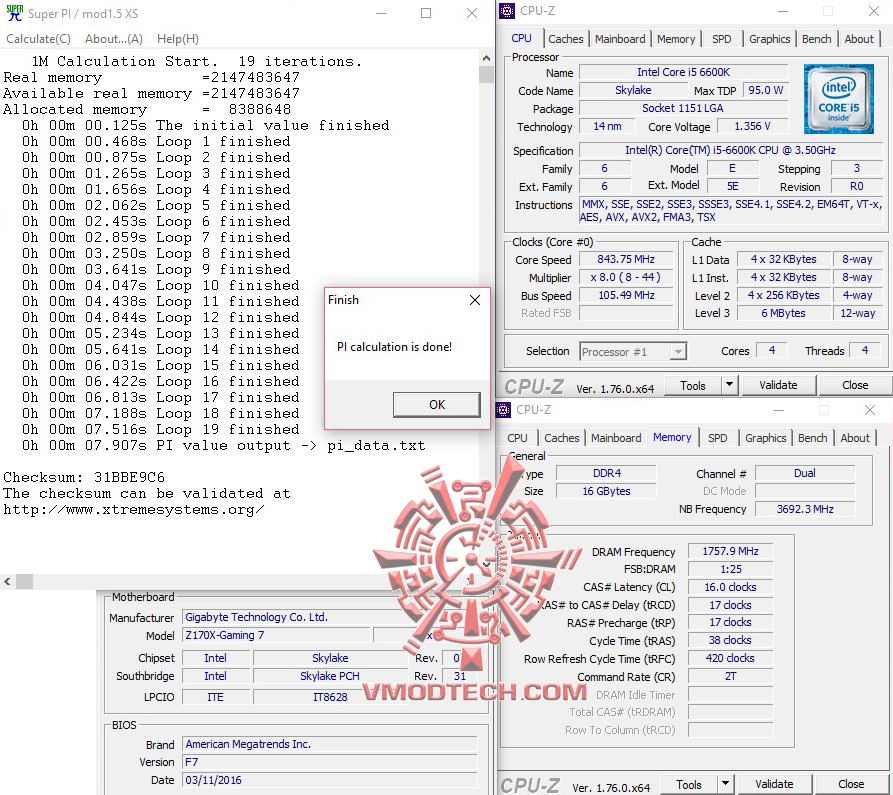This screenshot has height=795, width=893.
Task: Click the horizontal scroll left arrow in Super PI
Action: click(7, 581)
